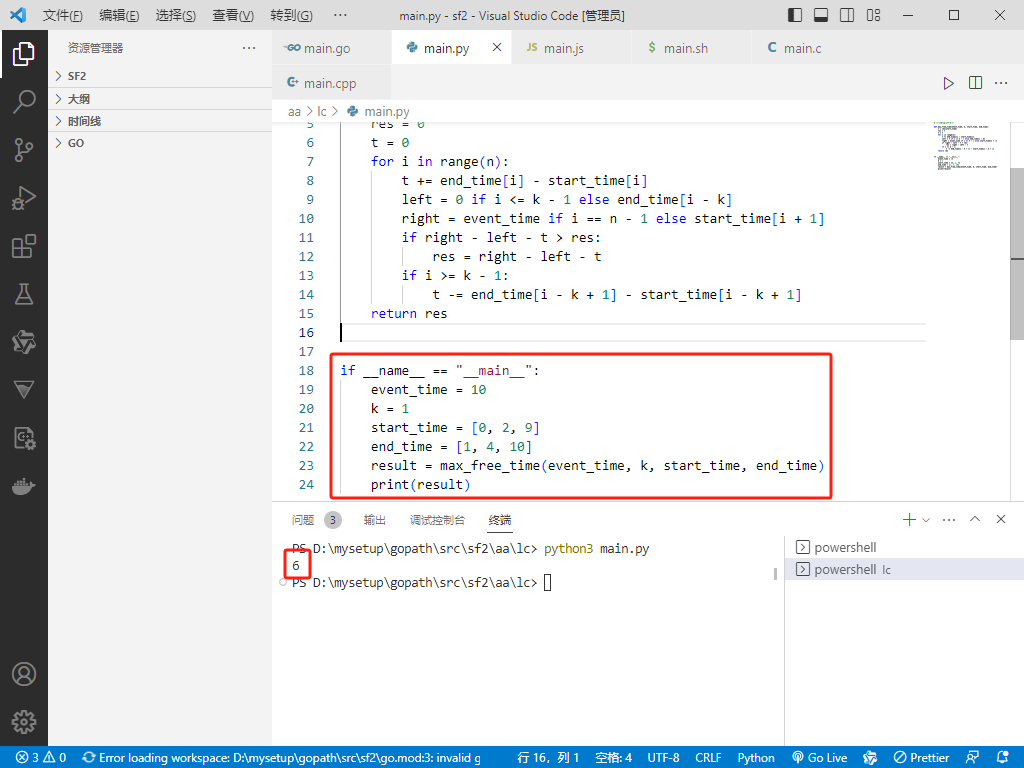1024x768 pixels.
Task: Open Run and Debug view
Action: point(24,198)
